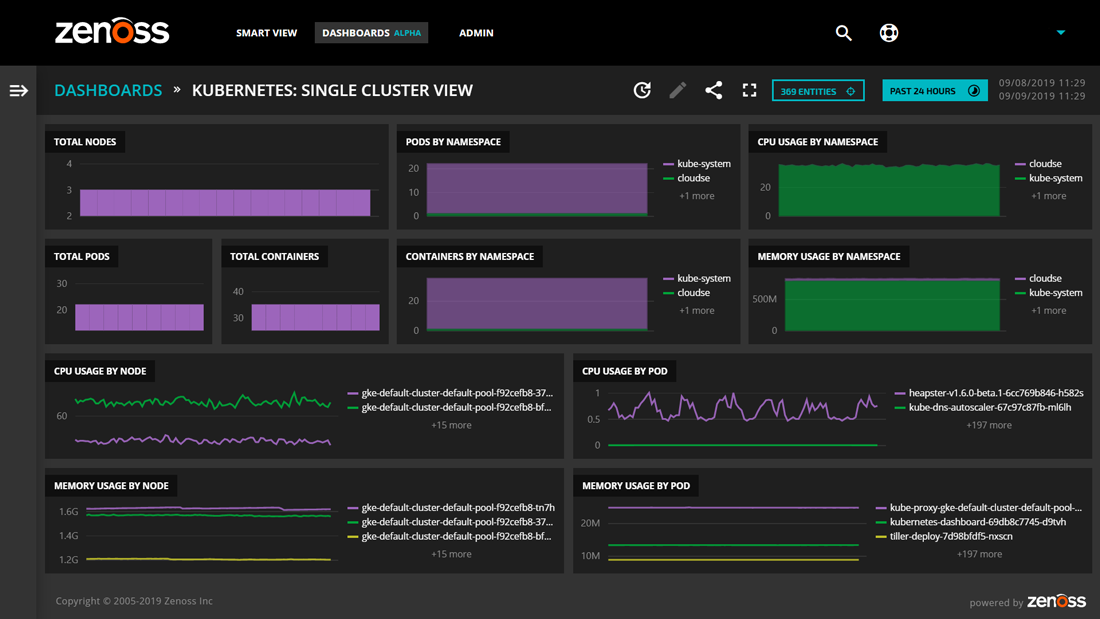Click the DASHBOARDS breadcrumb link
1100x619 pixels.
[108, 90]
